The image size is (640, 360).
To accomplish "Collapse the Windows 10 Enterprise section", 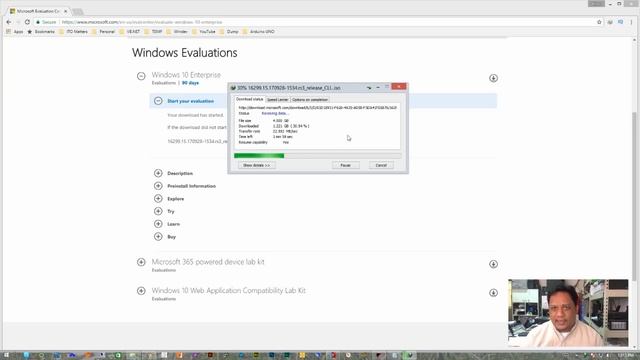I will [x=141, y=76].
